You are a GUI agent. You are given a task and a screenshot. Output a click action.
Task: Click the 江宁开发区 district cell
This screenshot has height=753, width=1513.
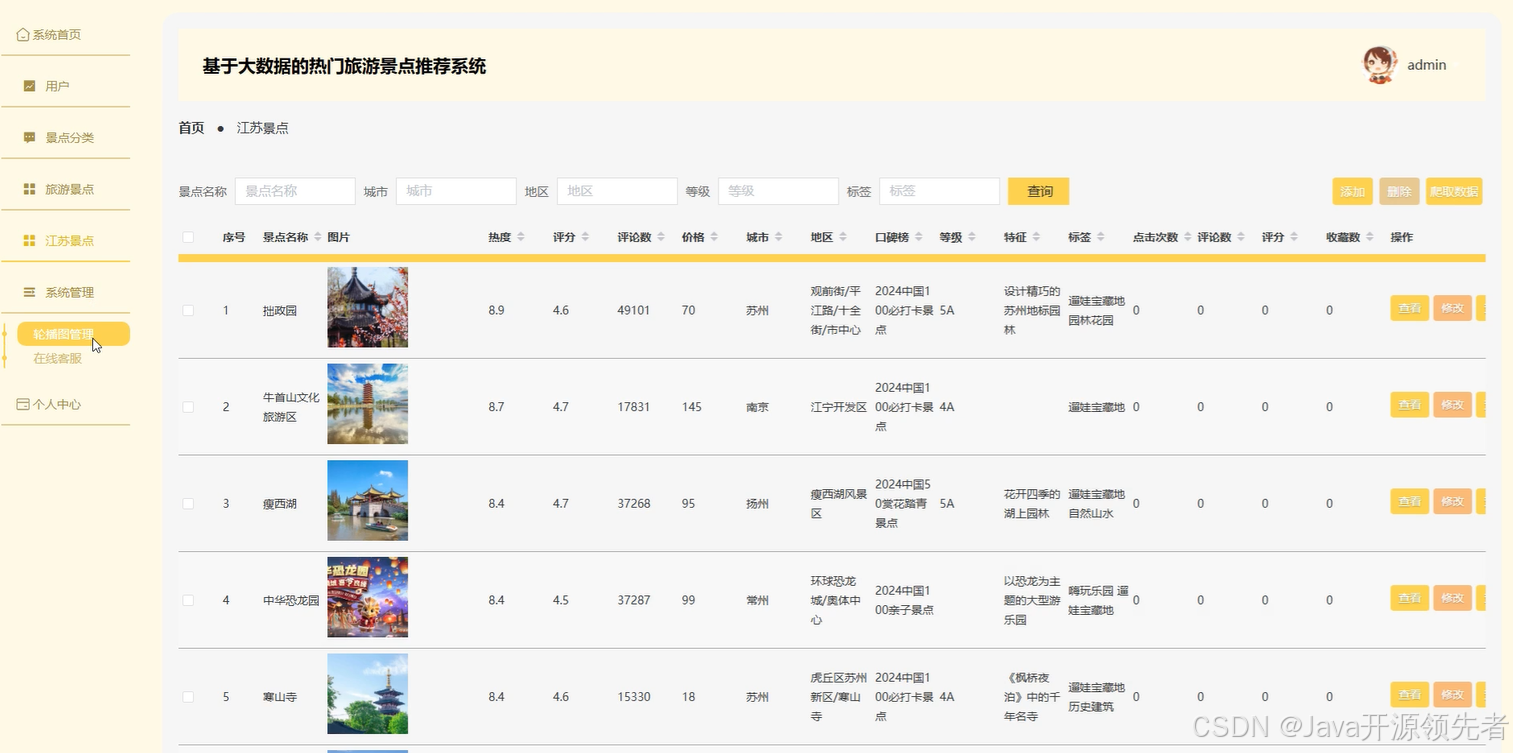pyautogui.click(x=839, y=407)
